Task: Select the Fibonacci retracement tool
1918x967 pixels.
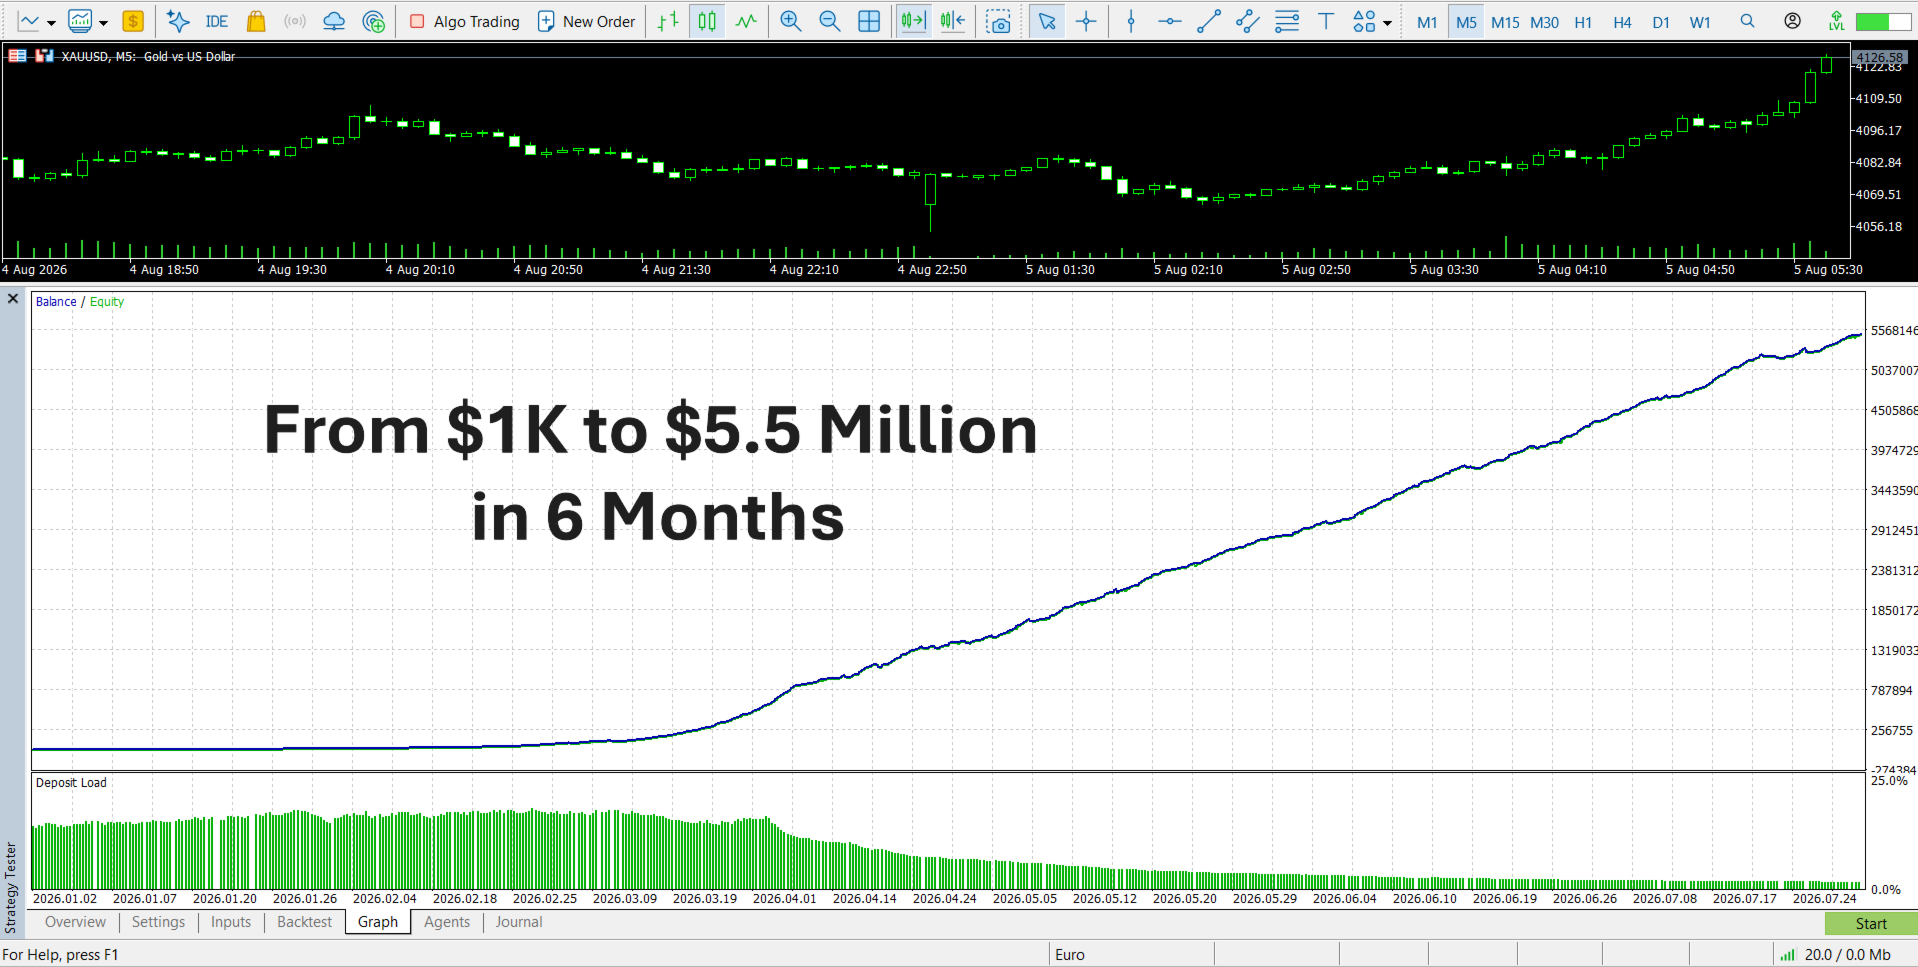Action: [1287, 21]
